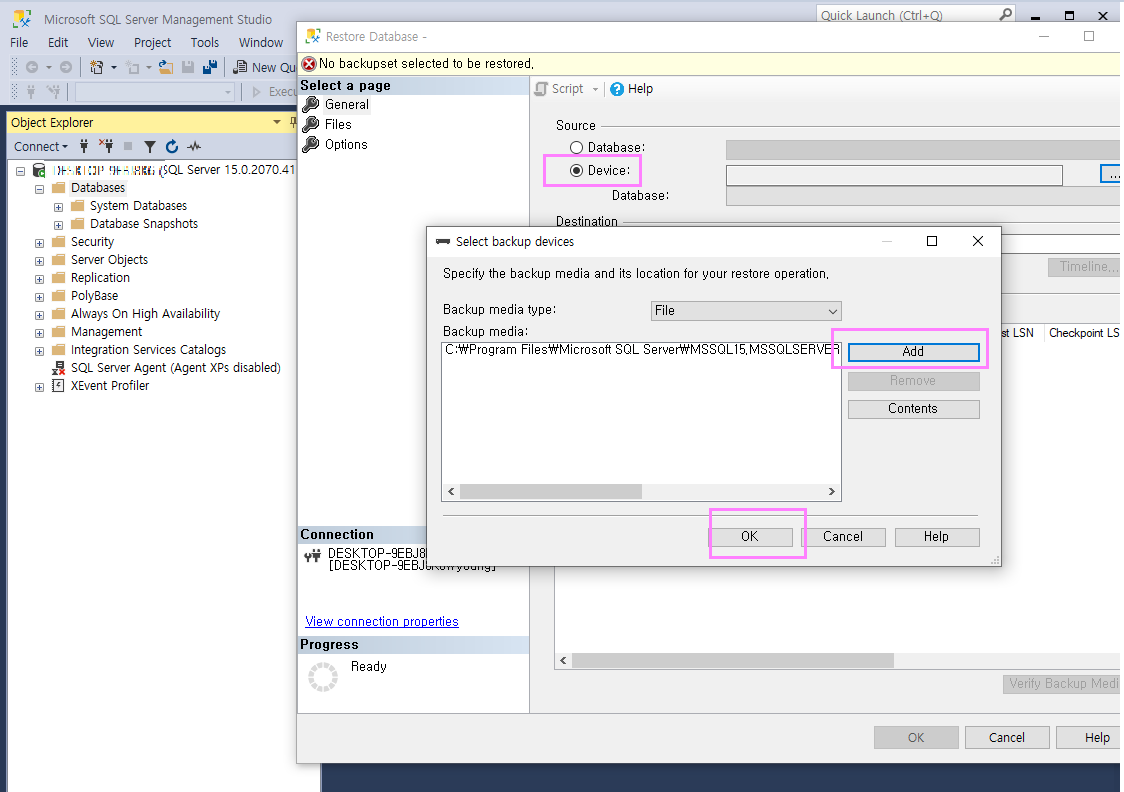Viewport: 1124px width, 792px height.
Task: Click the Open File folder icon
Action: coord(166,67)
